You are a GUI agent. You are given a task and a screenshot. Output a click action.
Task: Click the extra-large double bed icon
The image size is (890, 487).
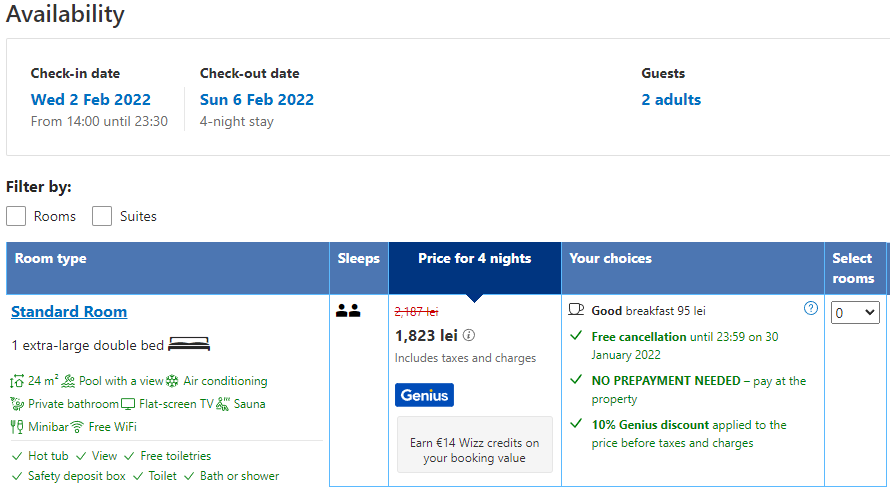click(x=189, y=345)
